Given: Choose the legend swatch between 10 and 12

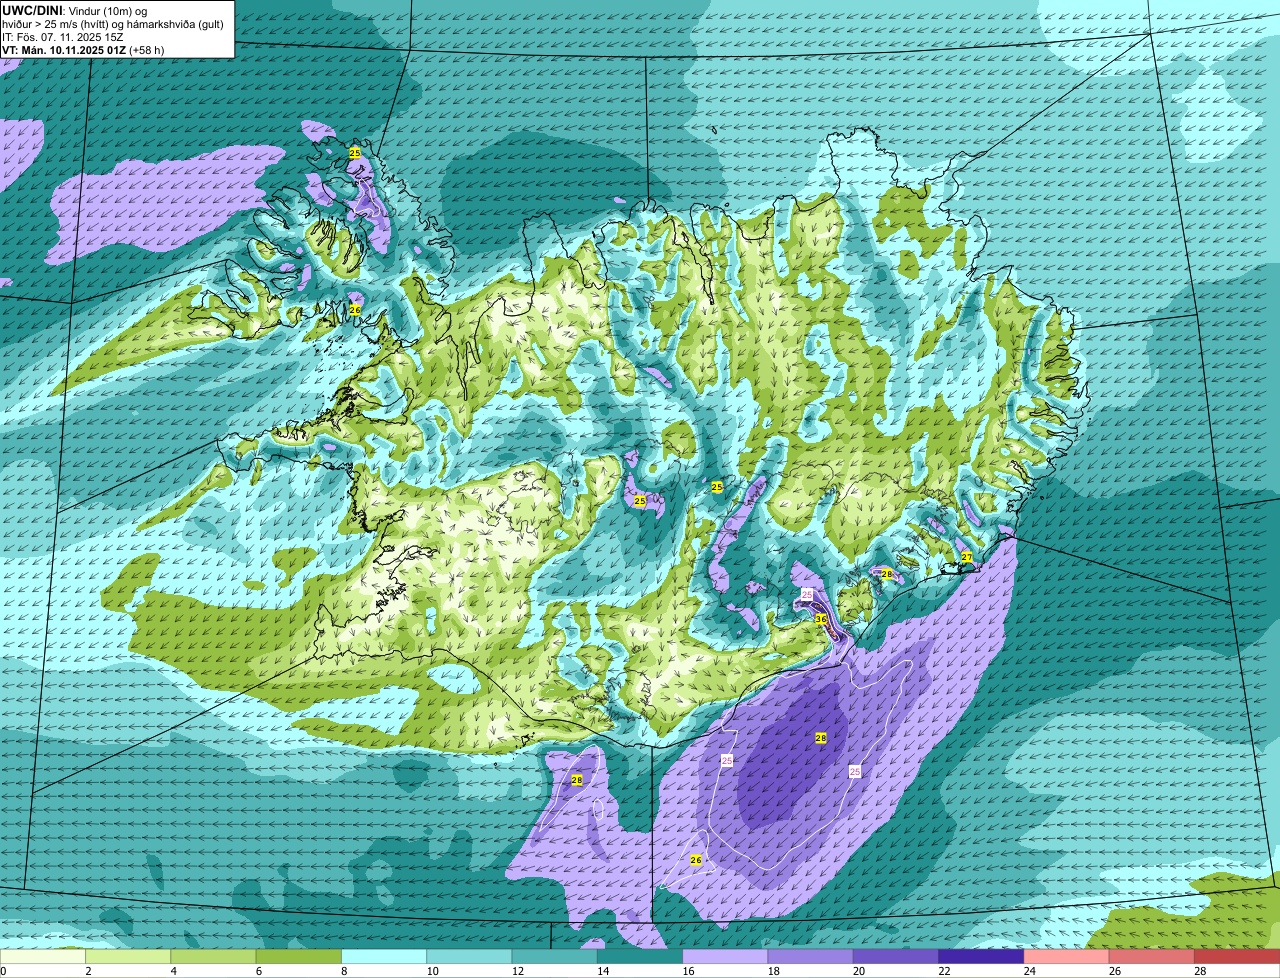Looking at the screenshot, I should pyautogui.click(x=469, y=957).
